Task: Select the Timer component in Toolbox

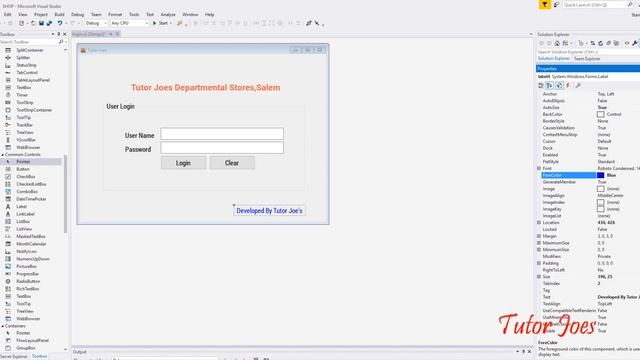Action: coord(22,95)
